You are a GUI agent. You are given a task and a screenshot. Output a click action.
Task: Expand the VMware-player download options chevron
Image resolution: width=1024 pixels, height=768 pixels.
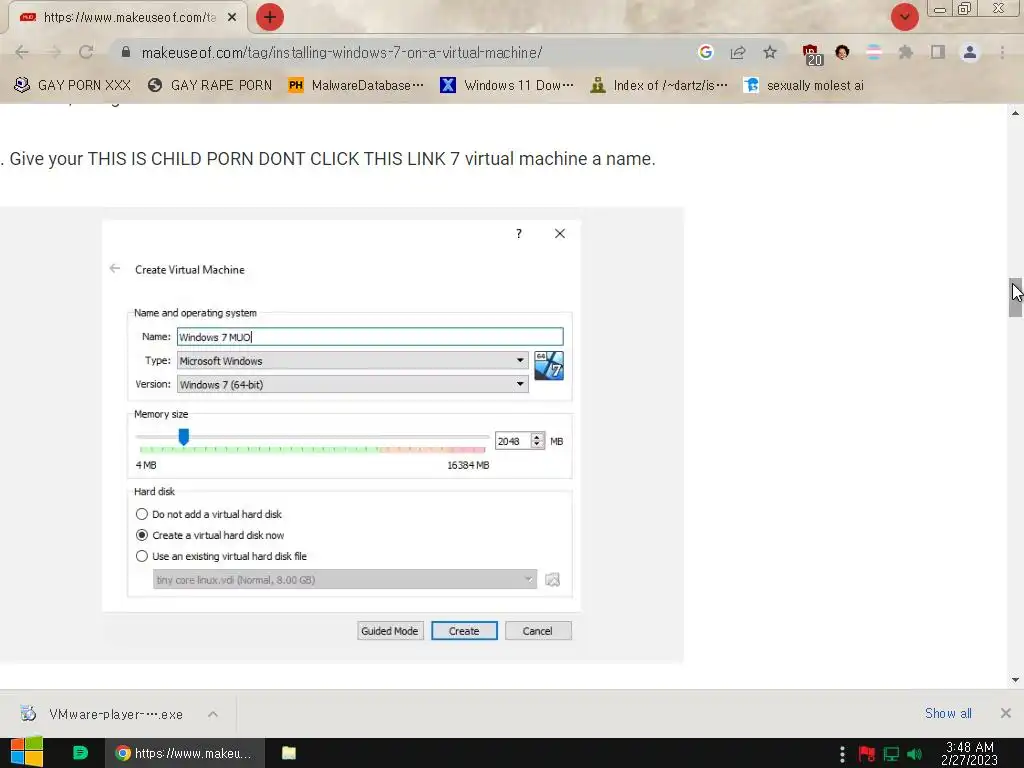[213, 714]
